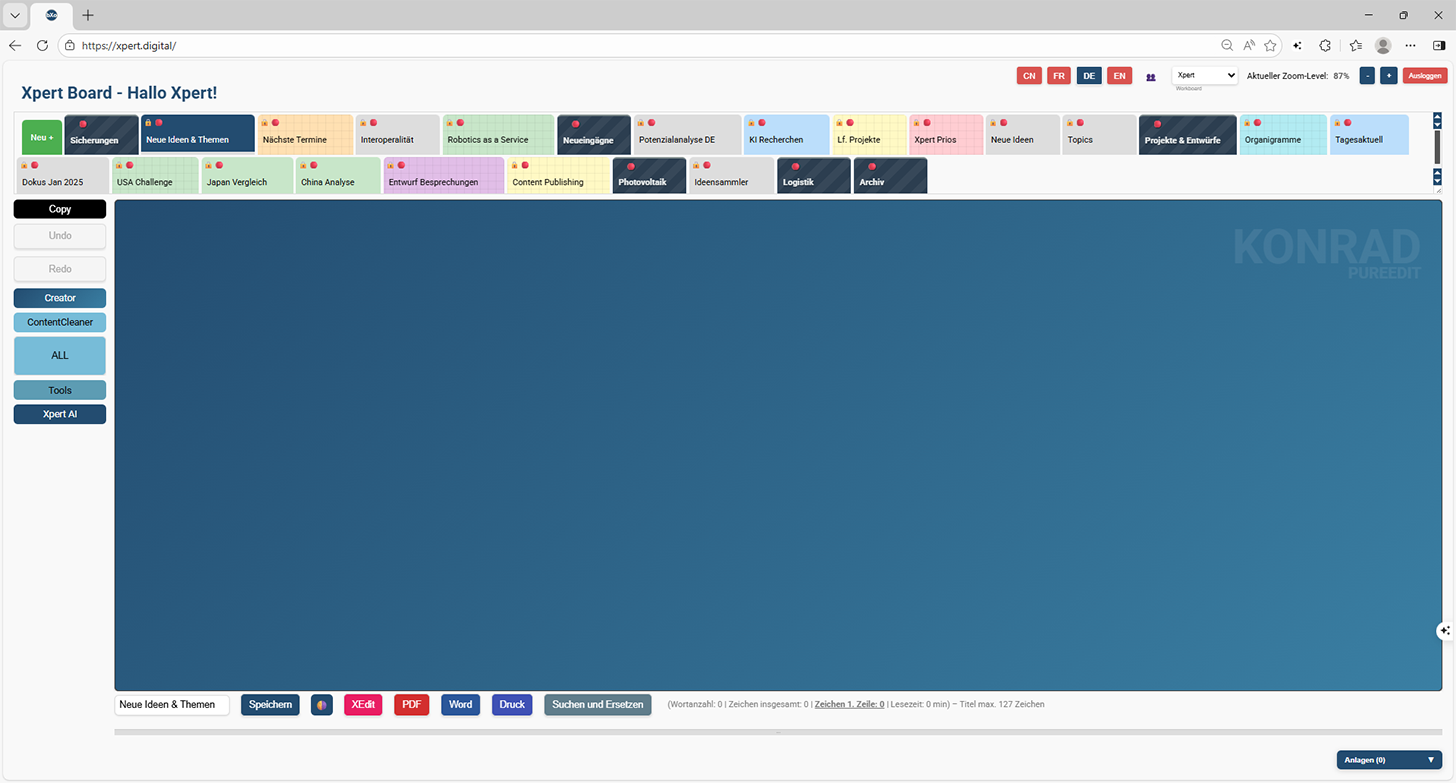Open the Xpert workboard dropdown
1456x783 pixels.
click(x=1205, y=76)
